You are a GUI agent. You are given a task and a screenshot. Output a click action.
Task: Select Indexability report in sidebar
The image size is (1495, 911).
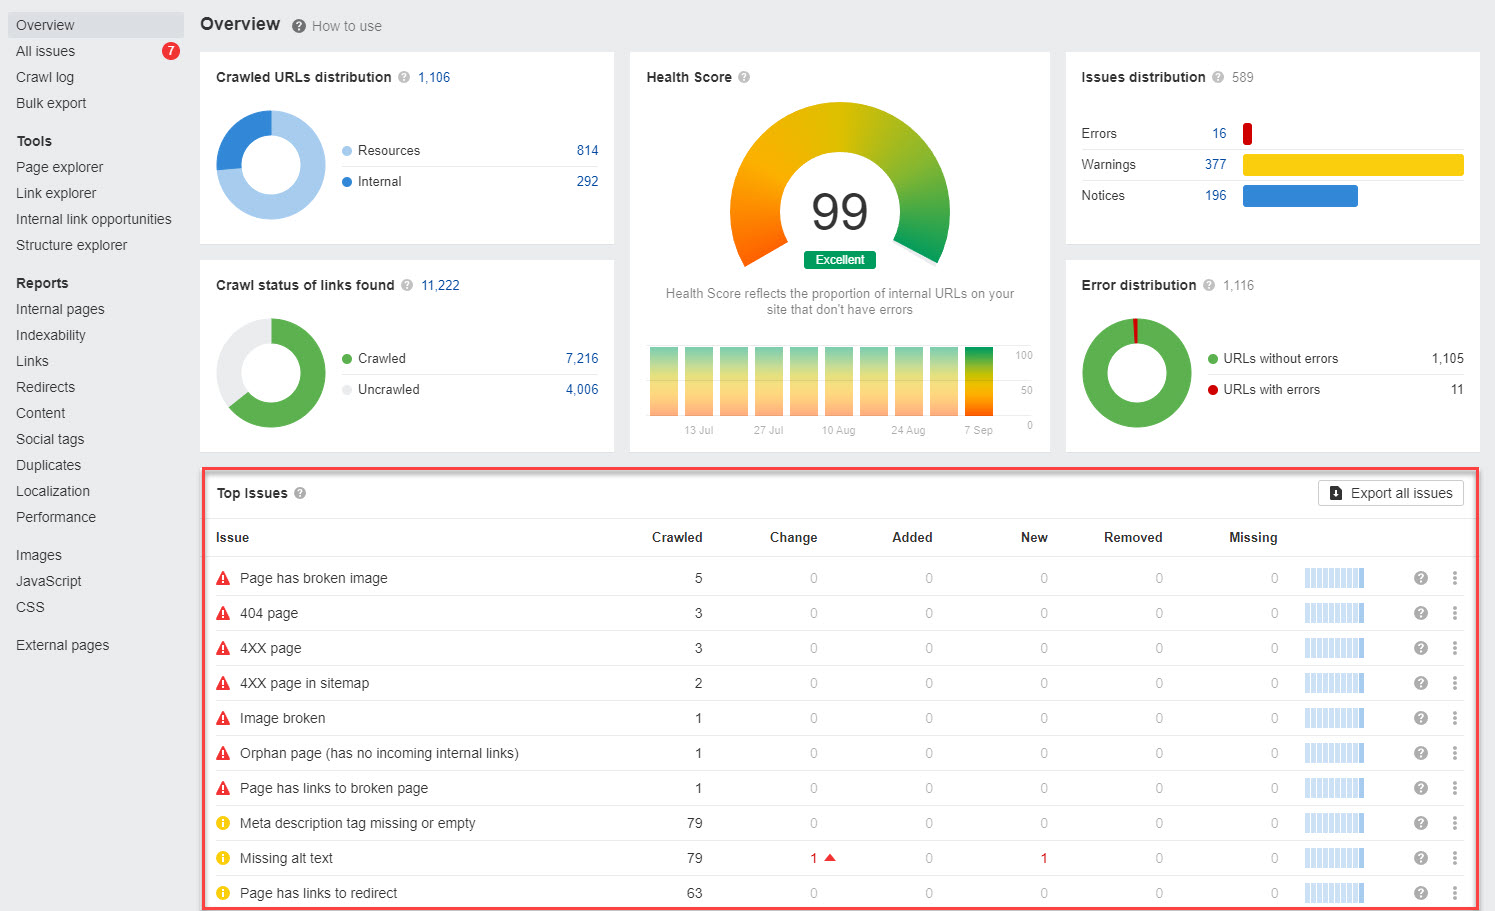coord(51,335)
